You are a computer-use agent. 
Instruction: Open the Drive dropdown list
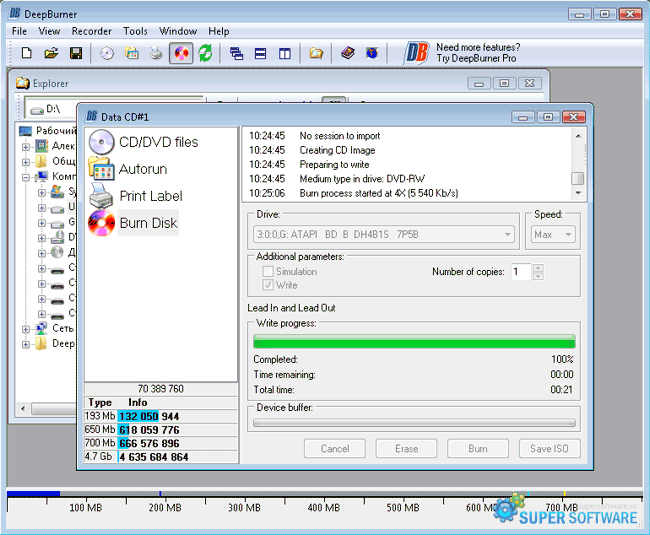pyautogui.click(x=507, y=235)
